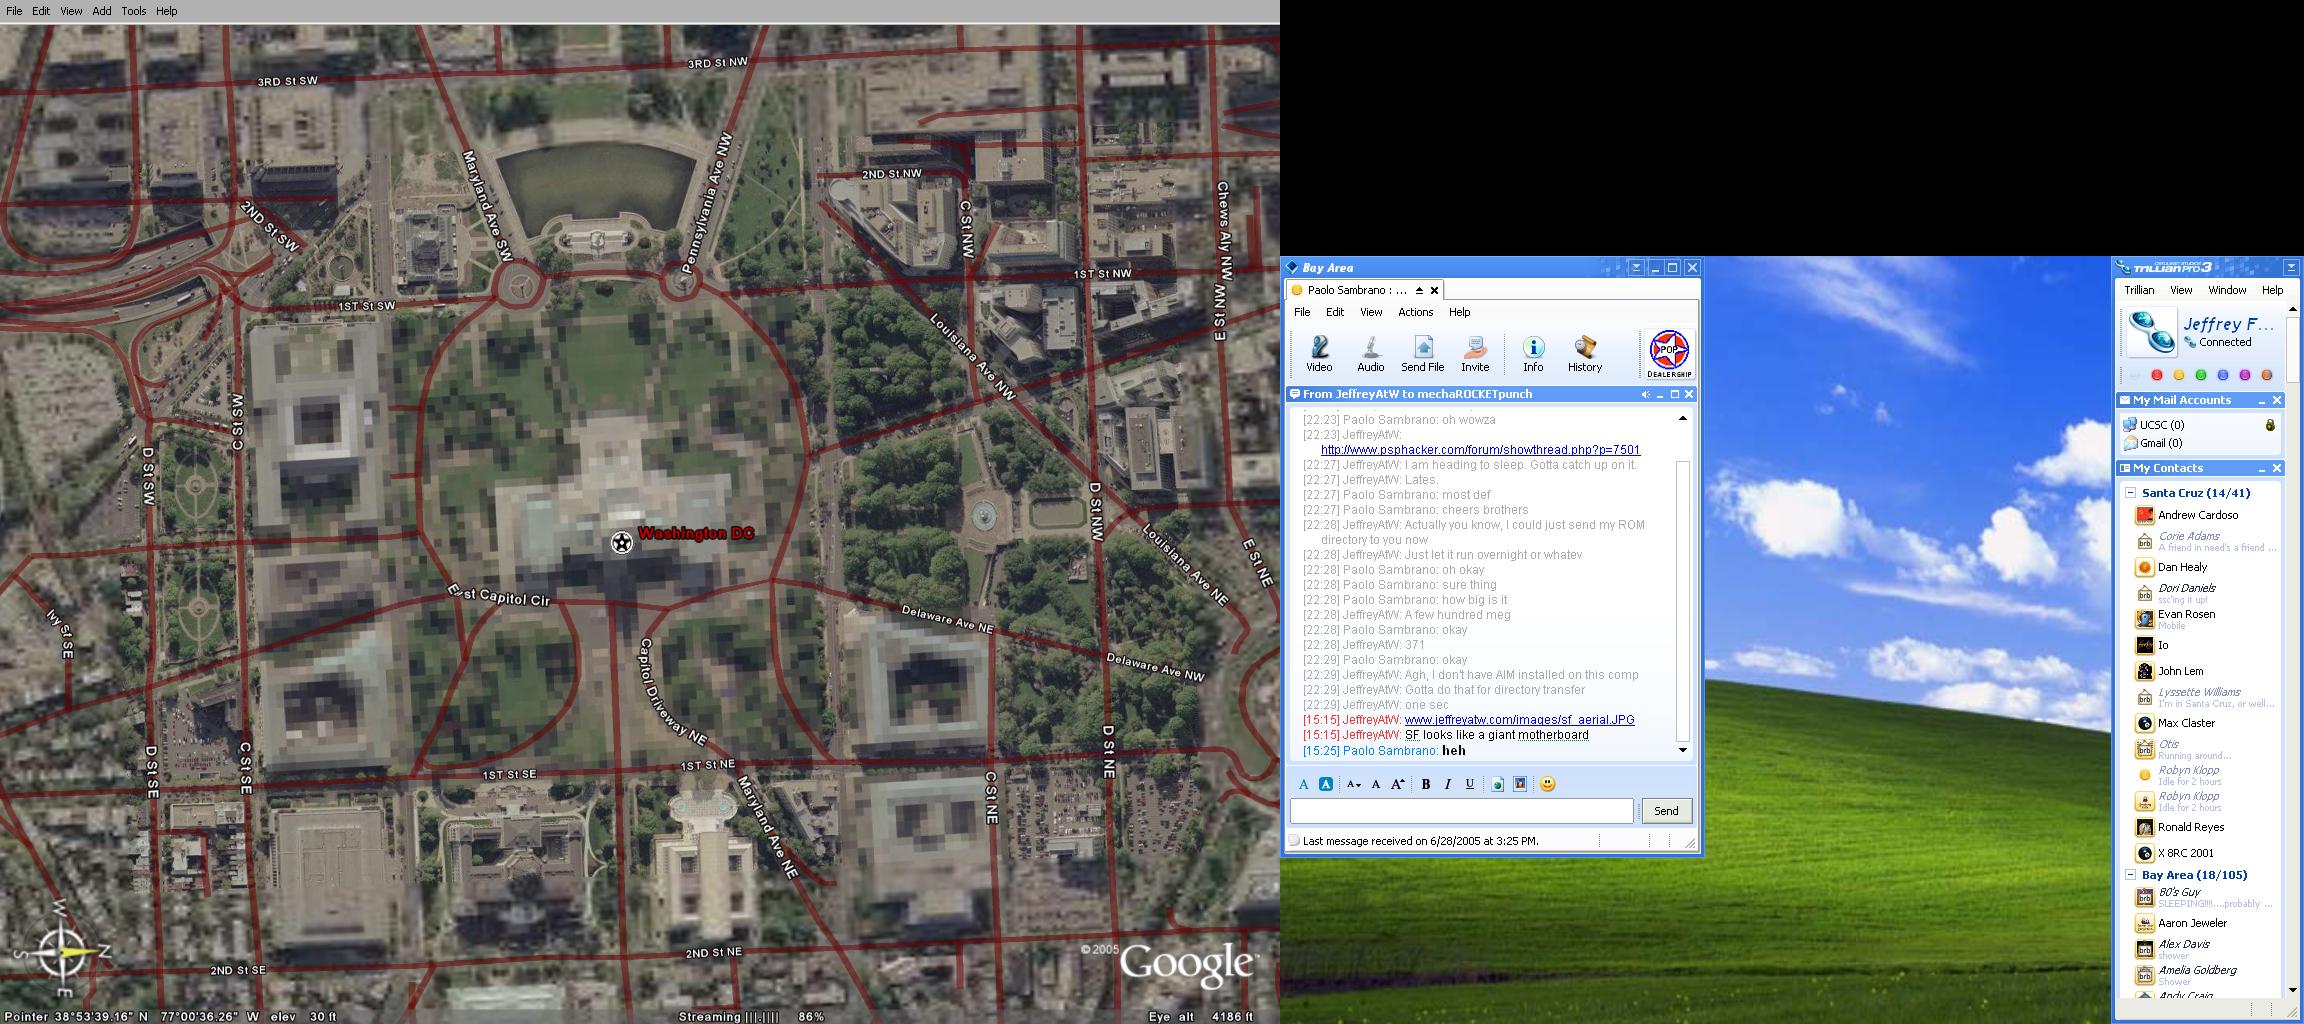View chat History

click(1585, 353)
